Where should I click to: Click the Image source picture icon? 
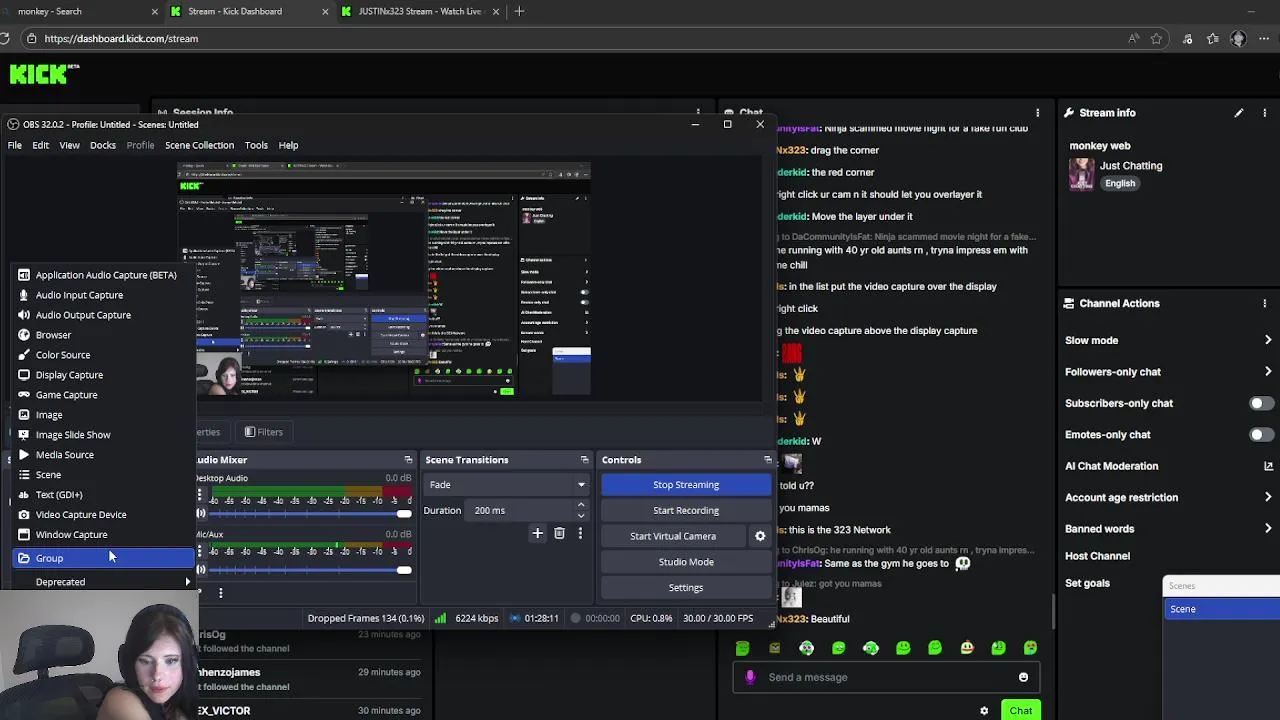(24, 415)
